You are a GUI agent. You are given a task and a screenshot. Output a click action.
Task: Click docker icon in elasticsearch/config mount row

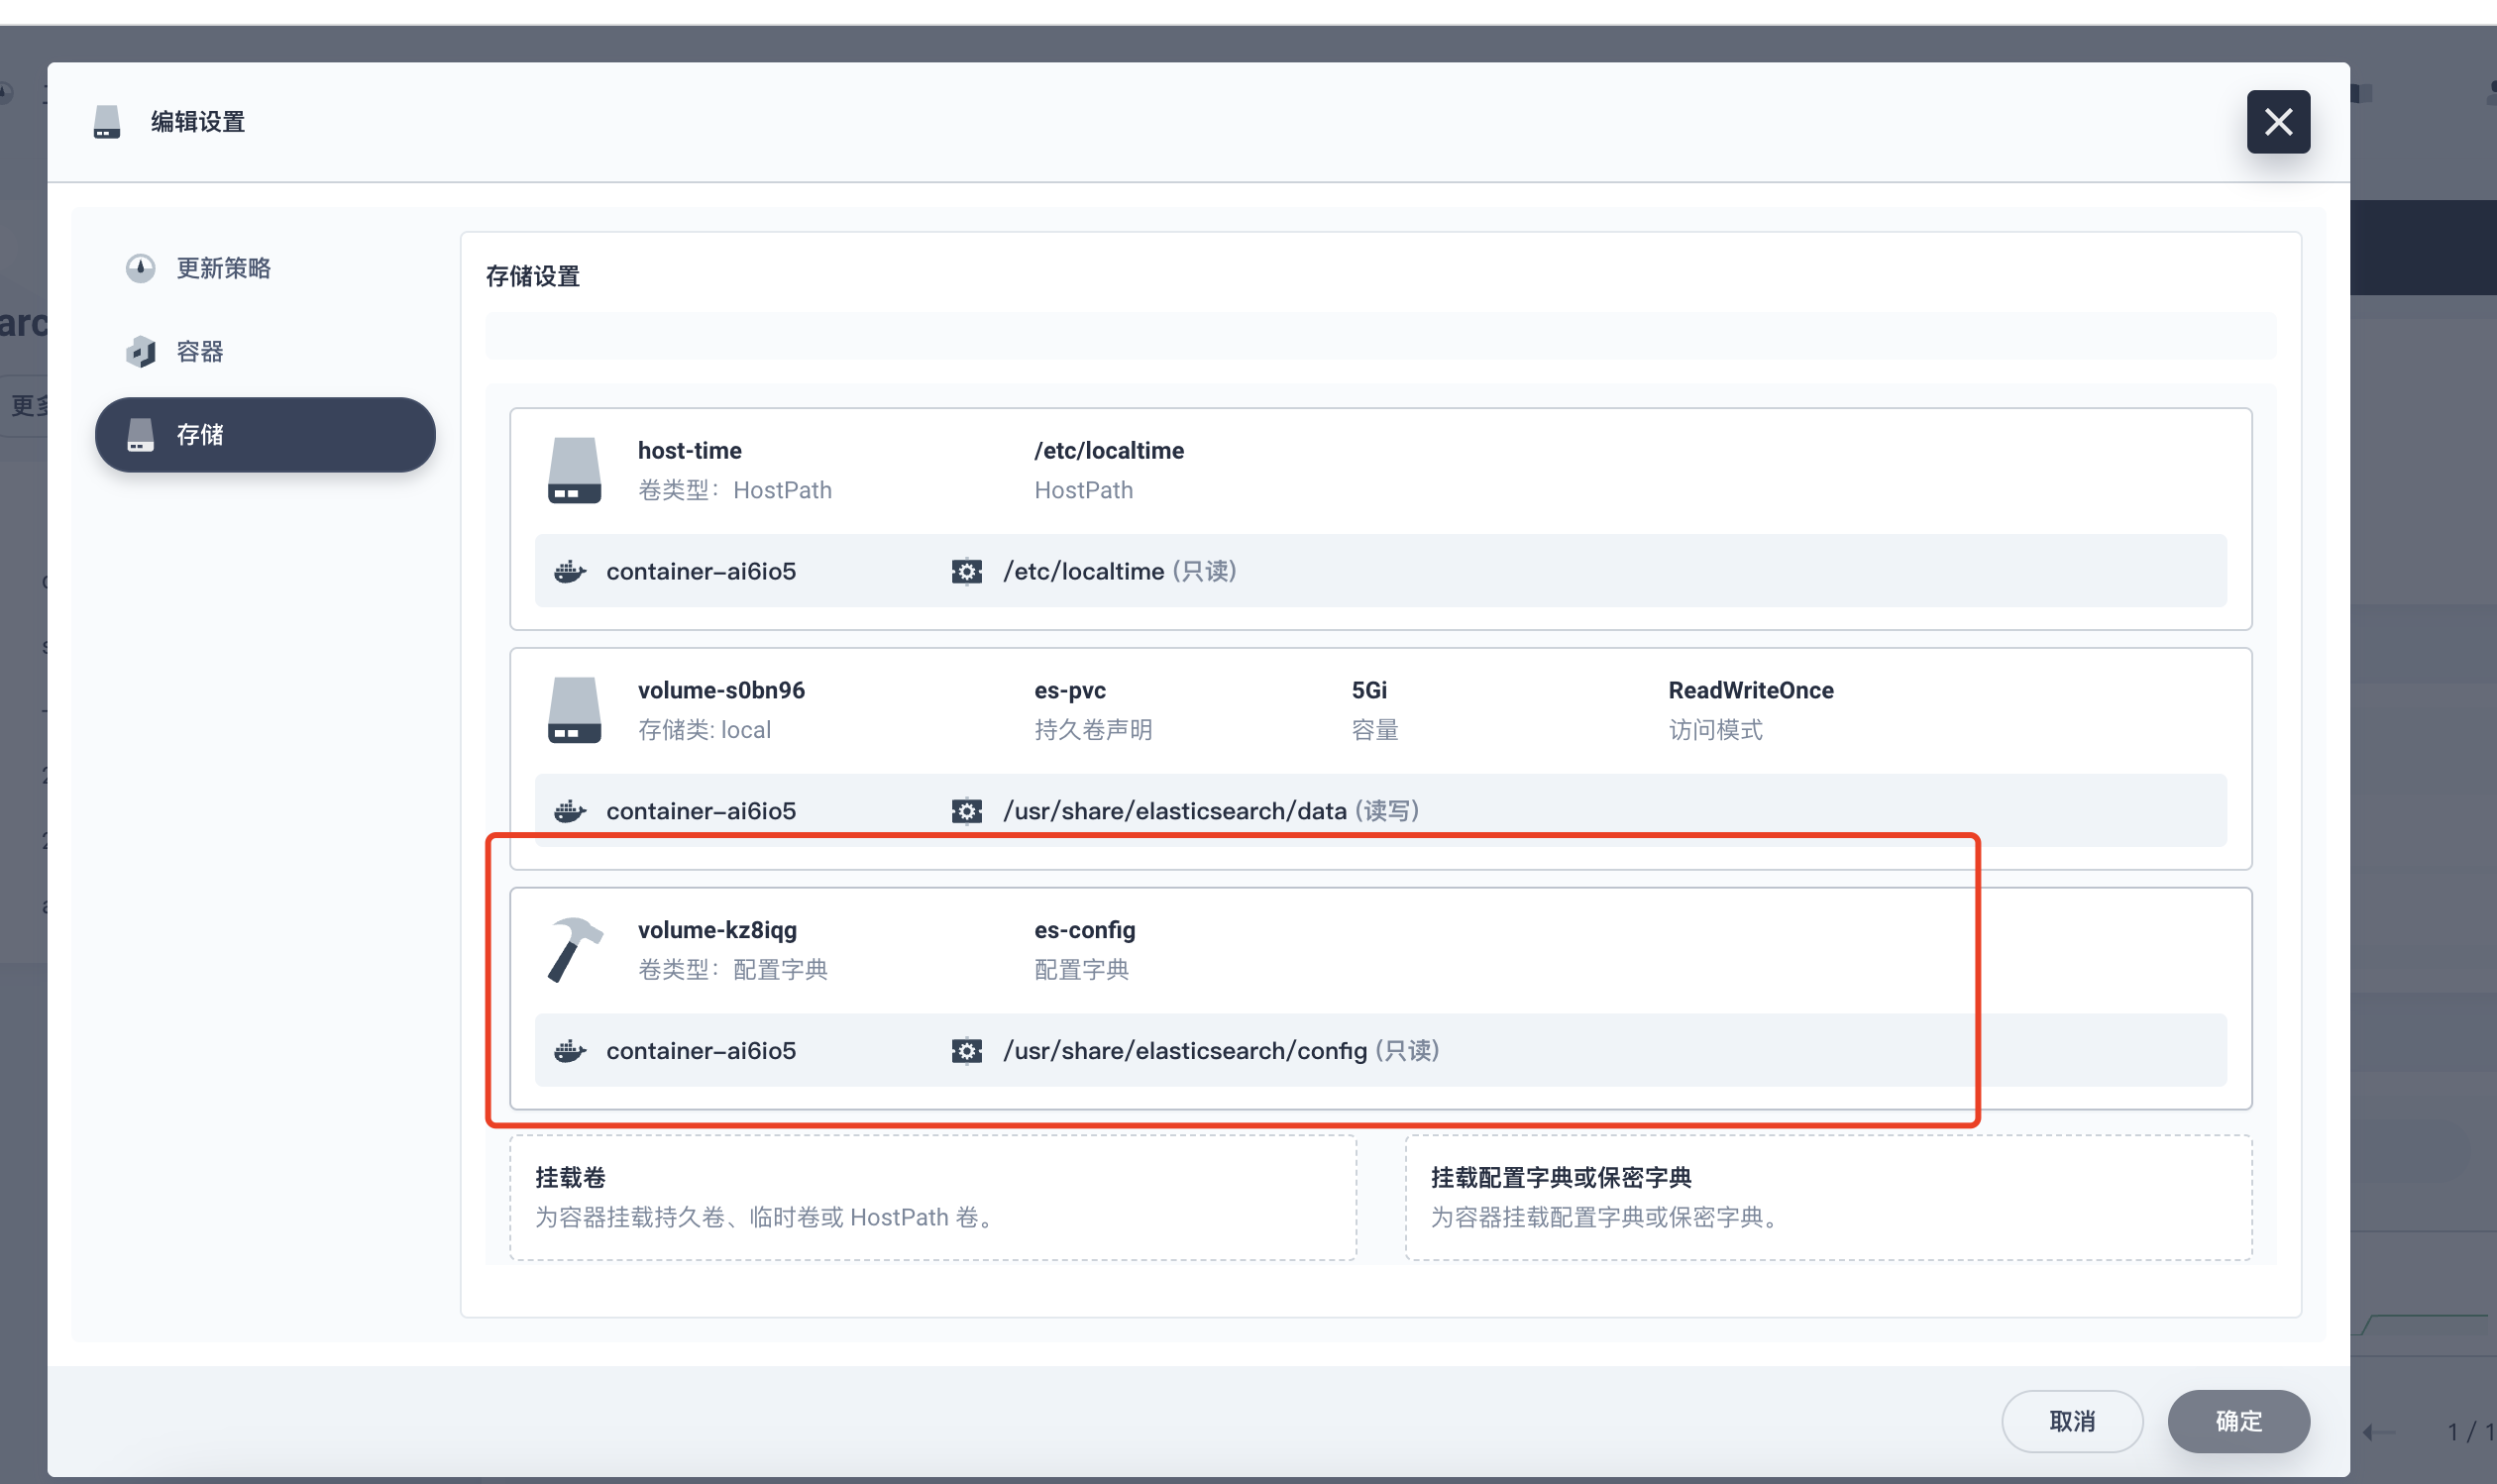(x=570, y=1051)
